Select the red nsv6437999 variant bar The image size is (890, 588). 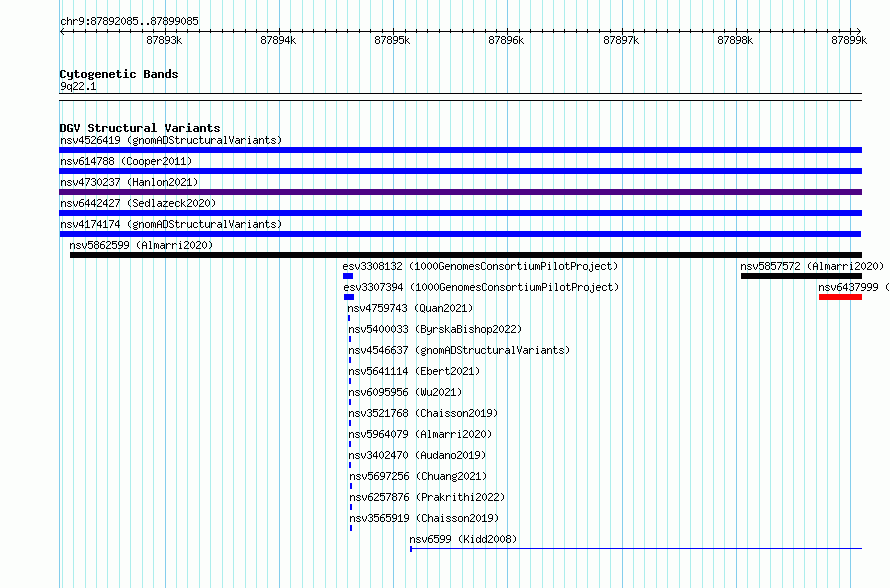click(840, 297)
